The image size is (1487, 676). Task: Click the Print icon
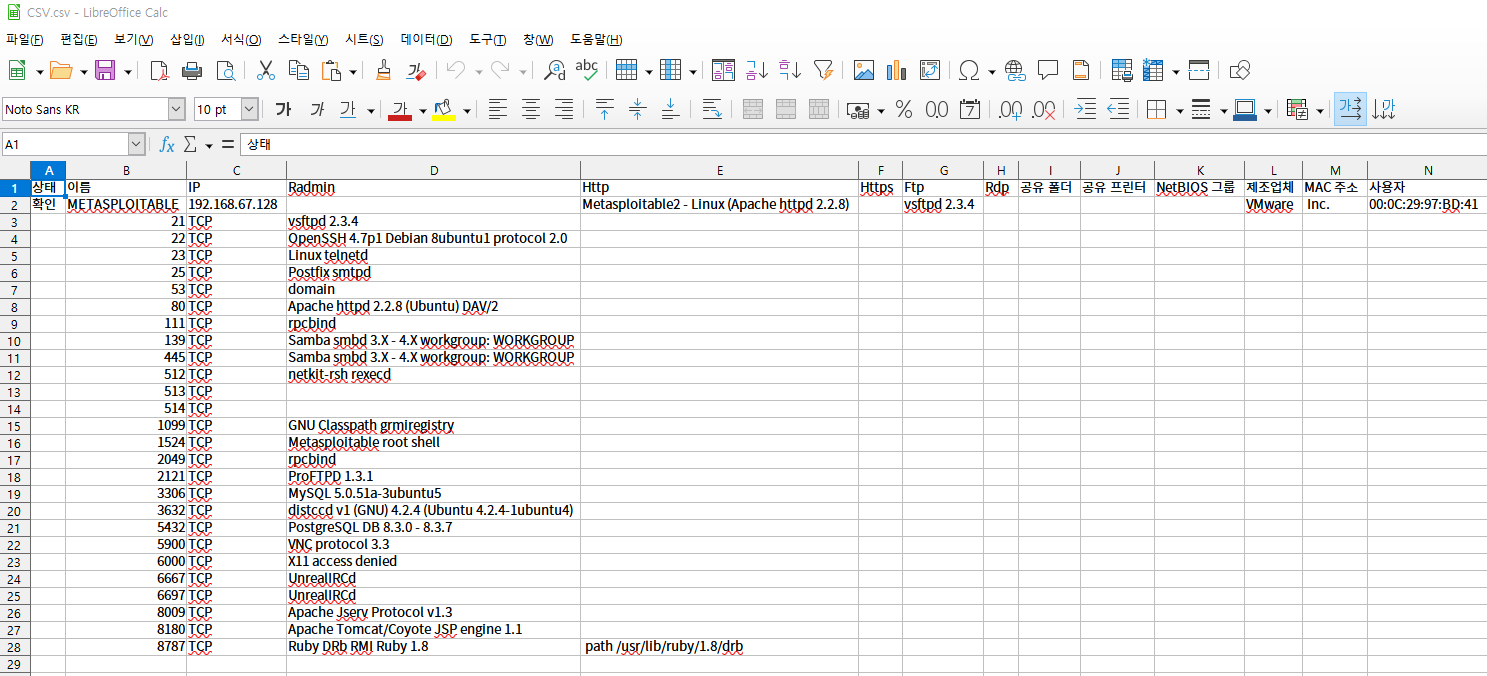(192, 70)
